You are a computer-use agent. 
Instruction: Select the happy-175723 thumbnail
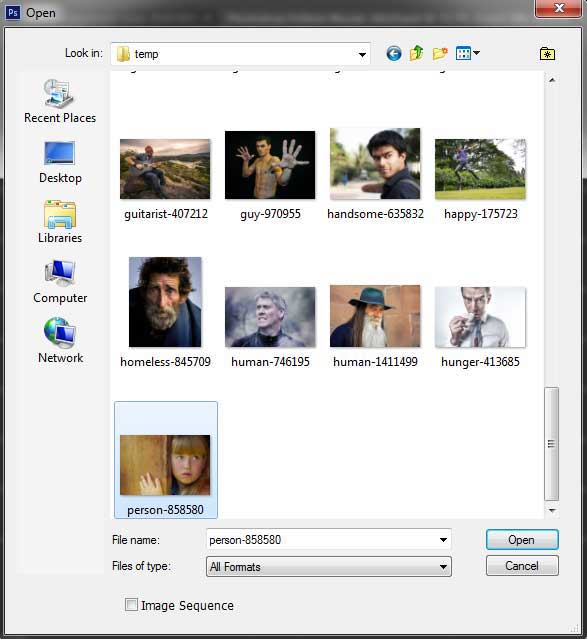coord(480,169)
